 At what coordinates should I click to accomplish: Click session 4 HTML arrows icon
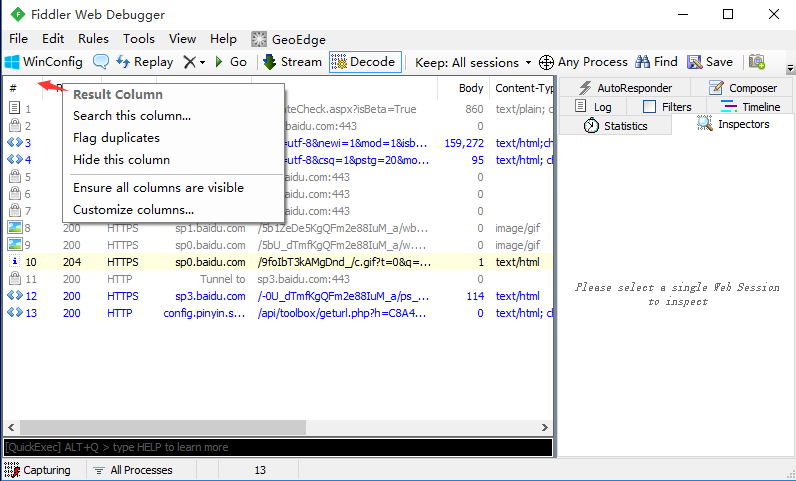click(15, 159)
